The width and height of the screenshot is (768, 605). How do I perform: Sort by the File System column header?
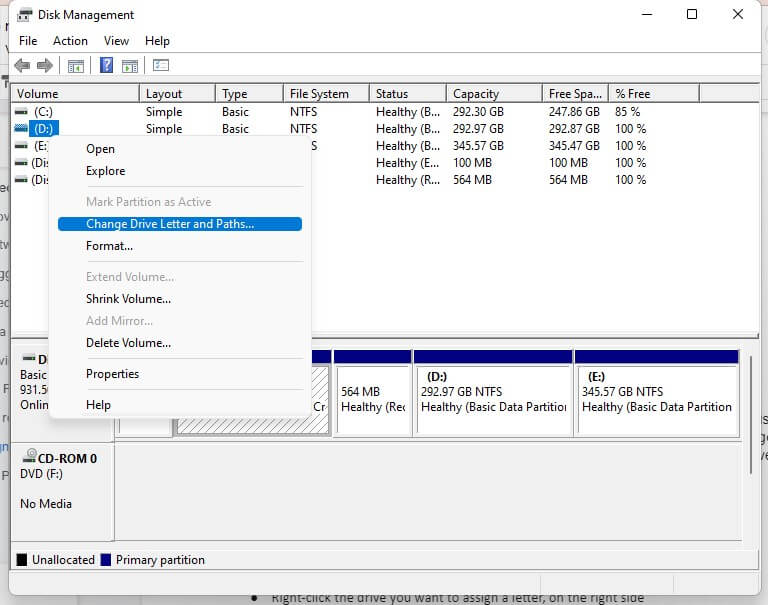click(326, 93)
